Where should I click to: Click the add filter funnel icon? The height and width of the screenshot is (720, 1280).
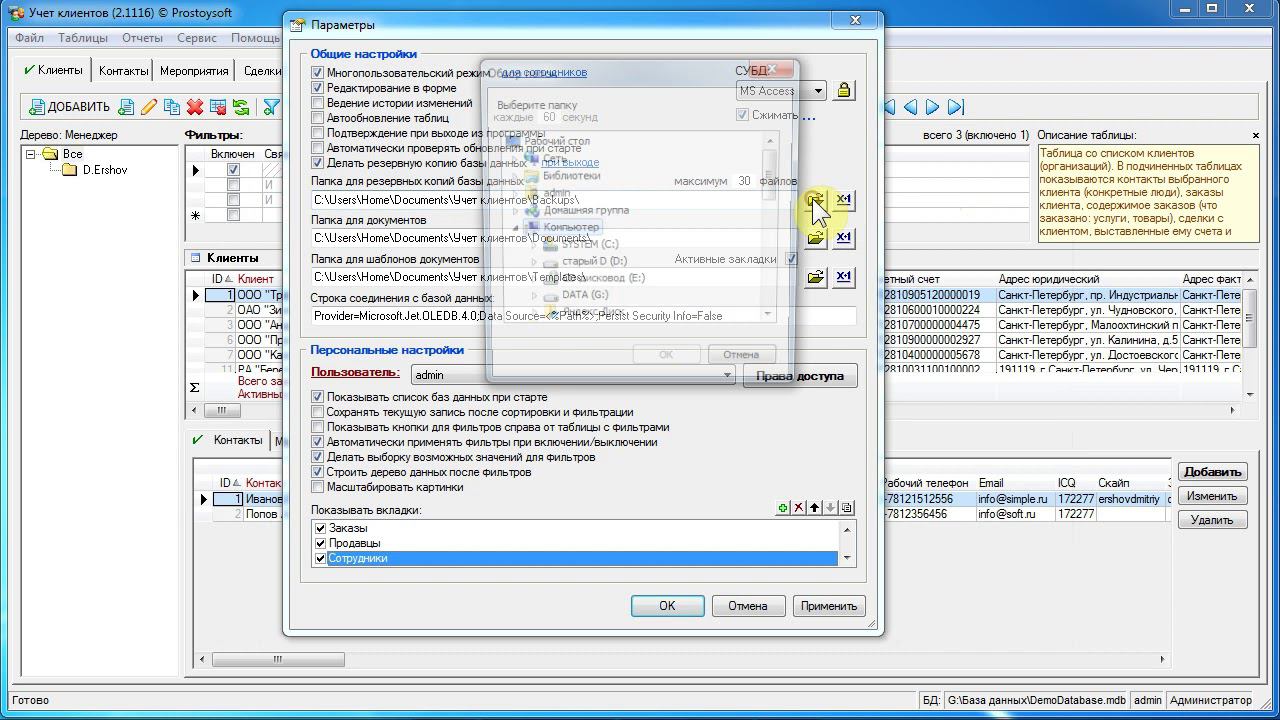[x=271, y=107]
